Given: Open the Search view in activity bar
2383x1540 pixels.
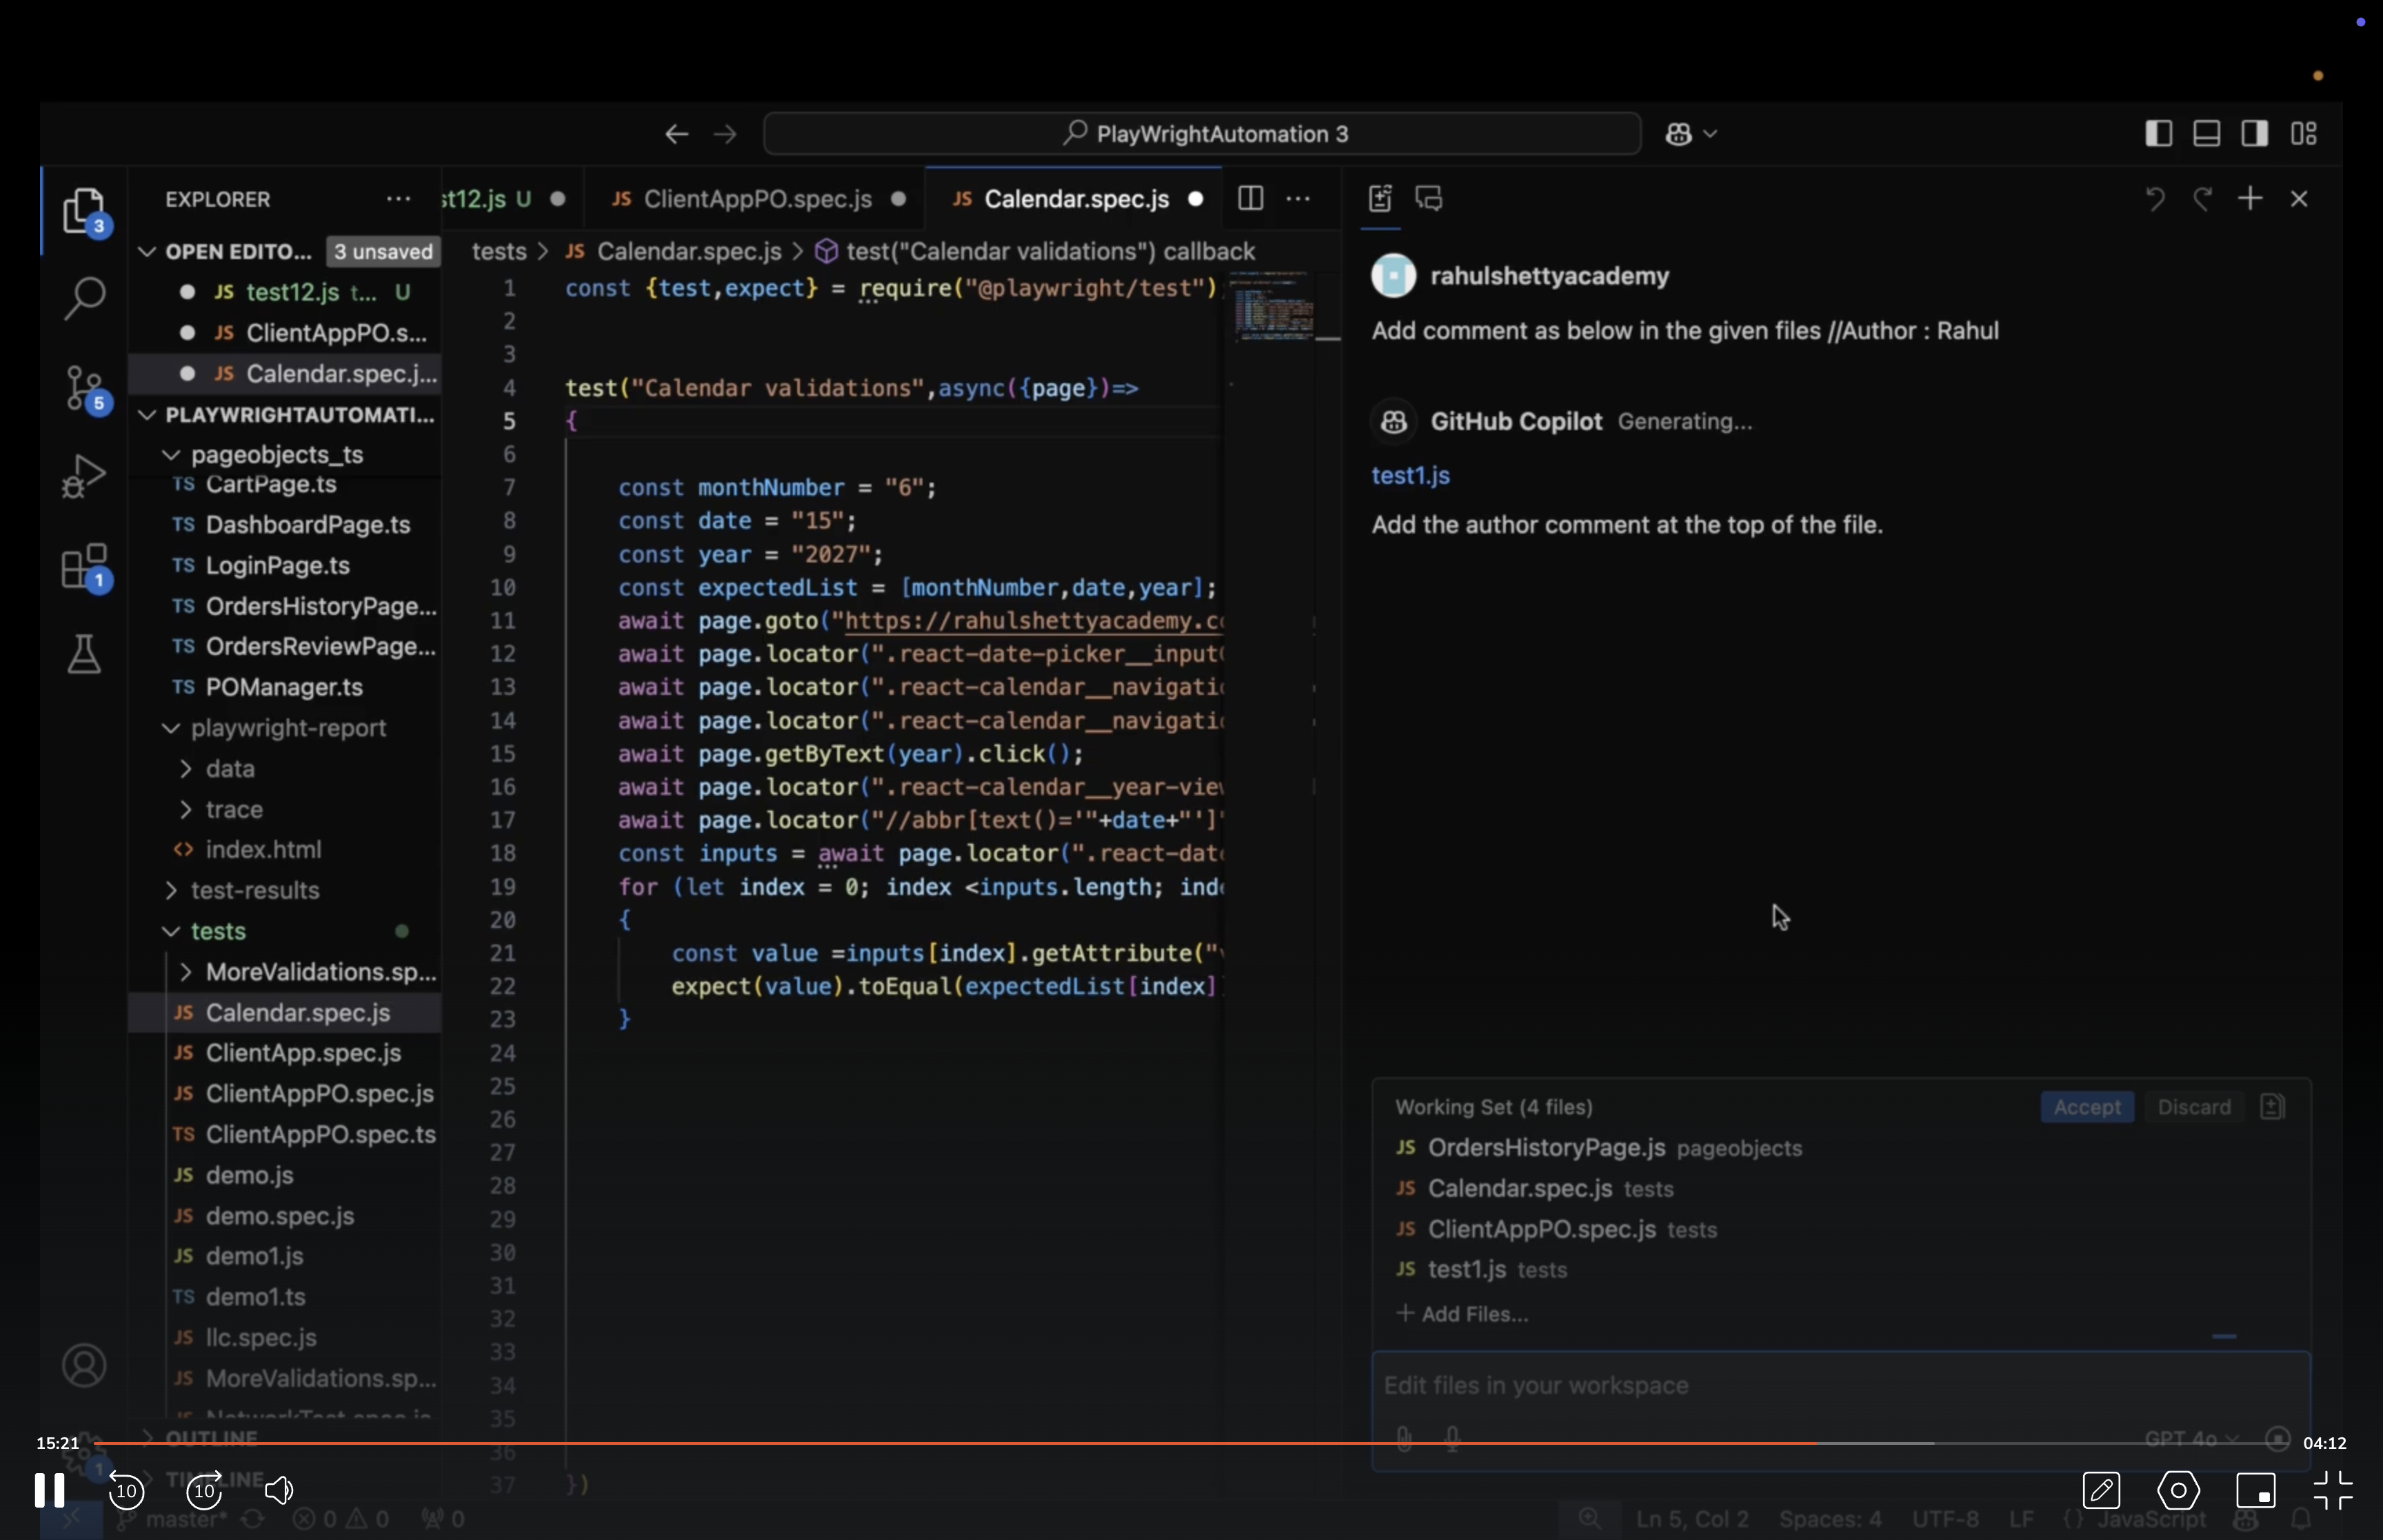Looking at the screenshot, I should coord(84,299).
